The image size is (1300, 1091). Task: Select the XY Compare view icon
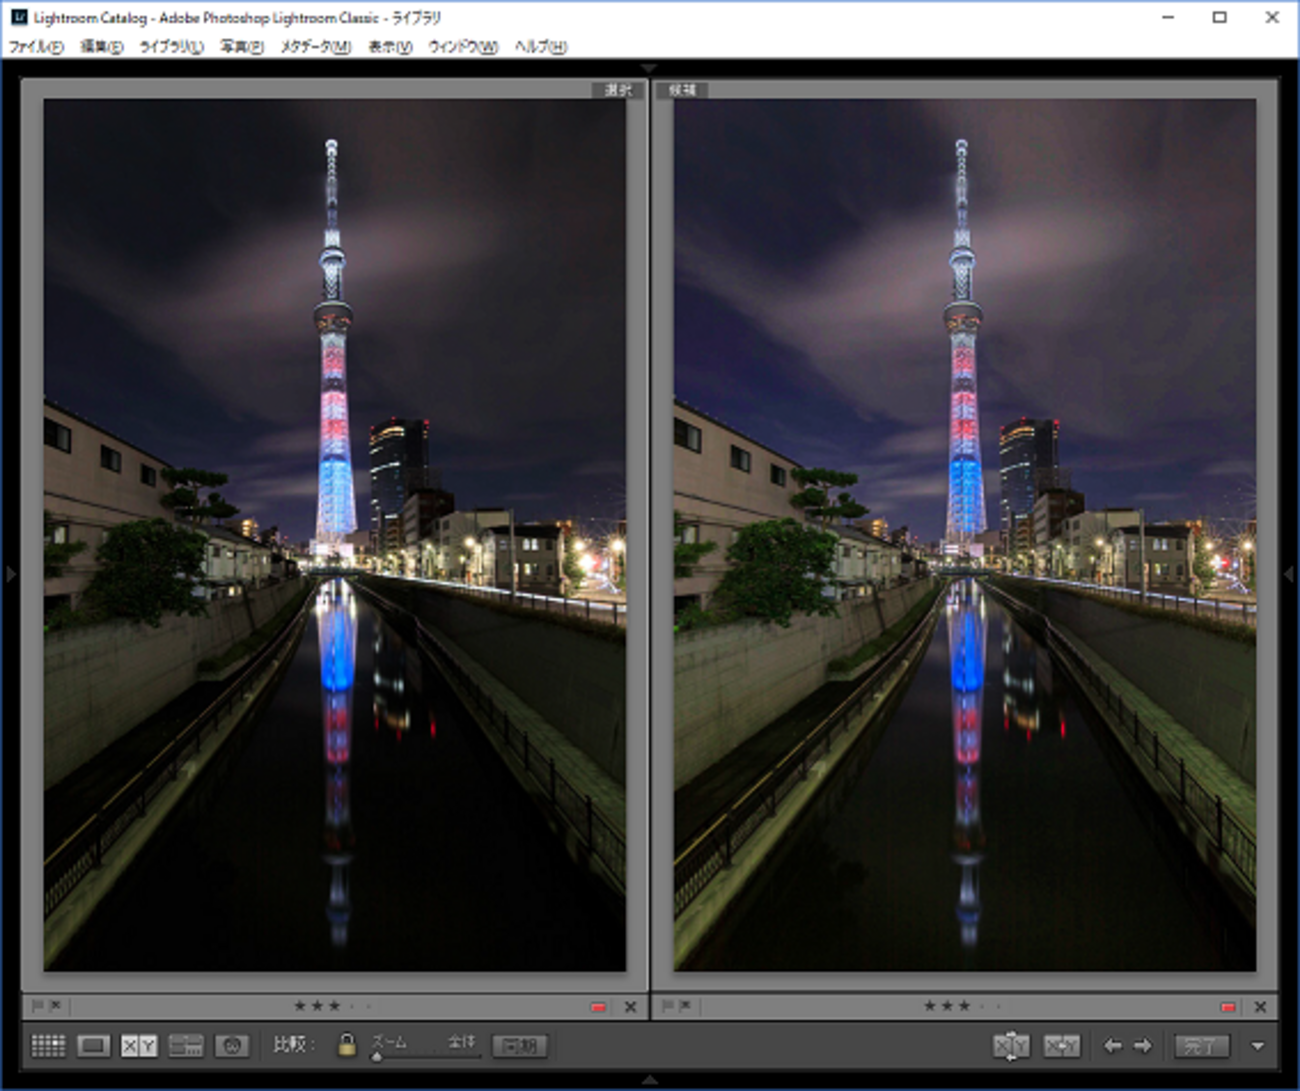pos(139,1046)
